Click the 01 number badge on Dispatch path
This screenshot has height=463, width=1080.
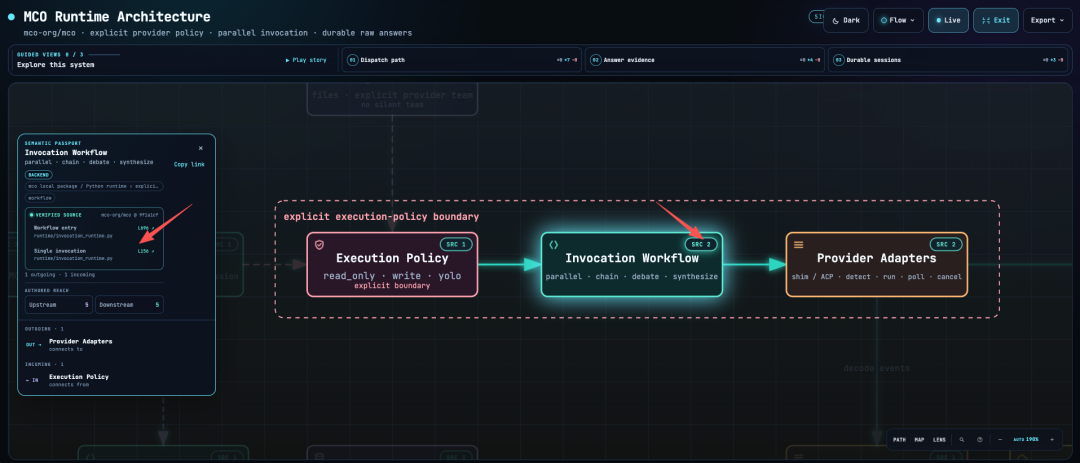[x=353, y=60]
